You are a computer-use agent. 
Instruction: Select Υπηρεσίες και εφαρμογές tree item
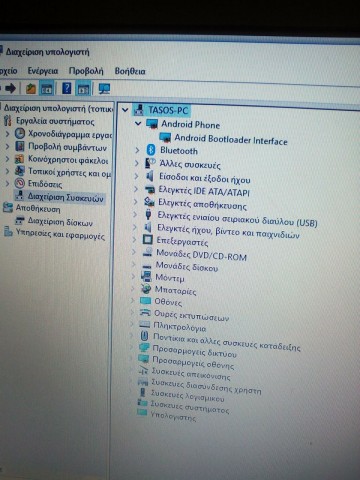(60, 234)
